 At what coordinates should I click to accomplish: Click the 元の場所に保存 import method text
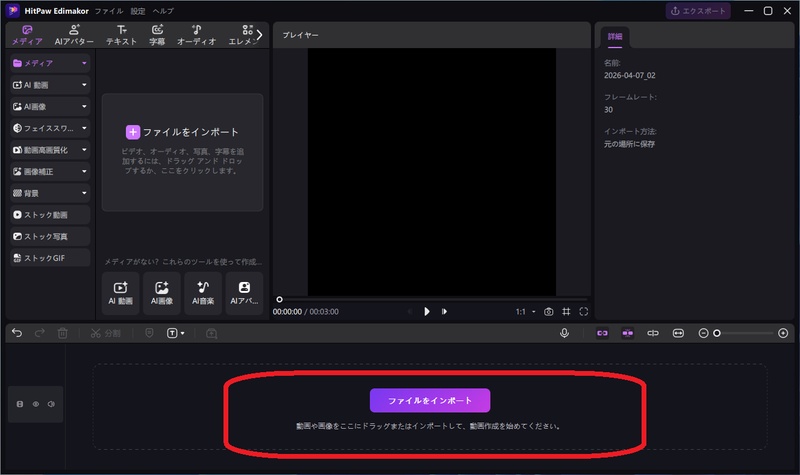click(630, 144)
